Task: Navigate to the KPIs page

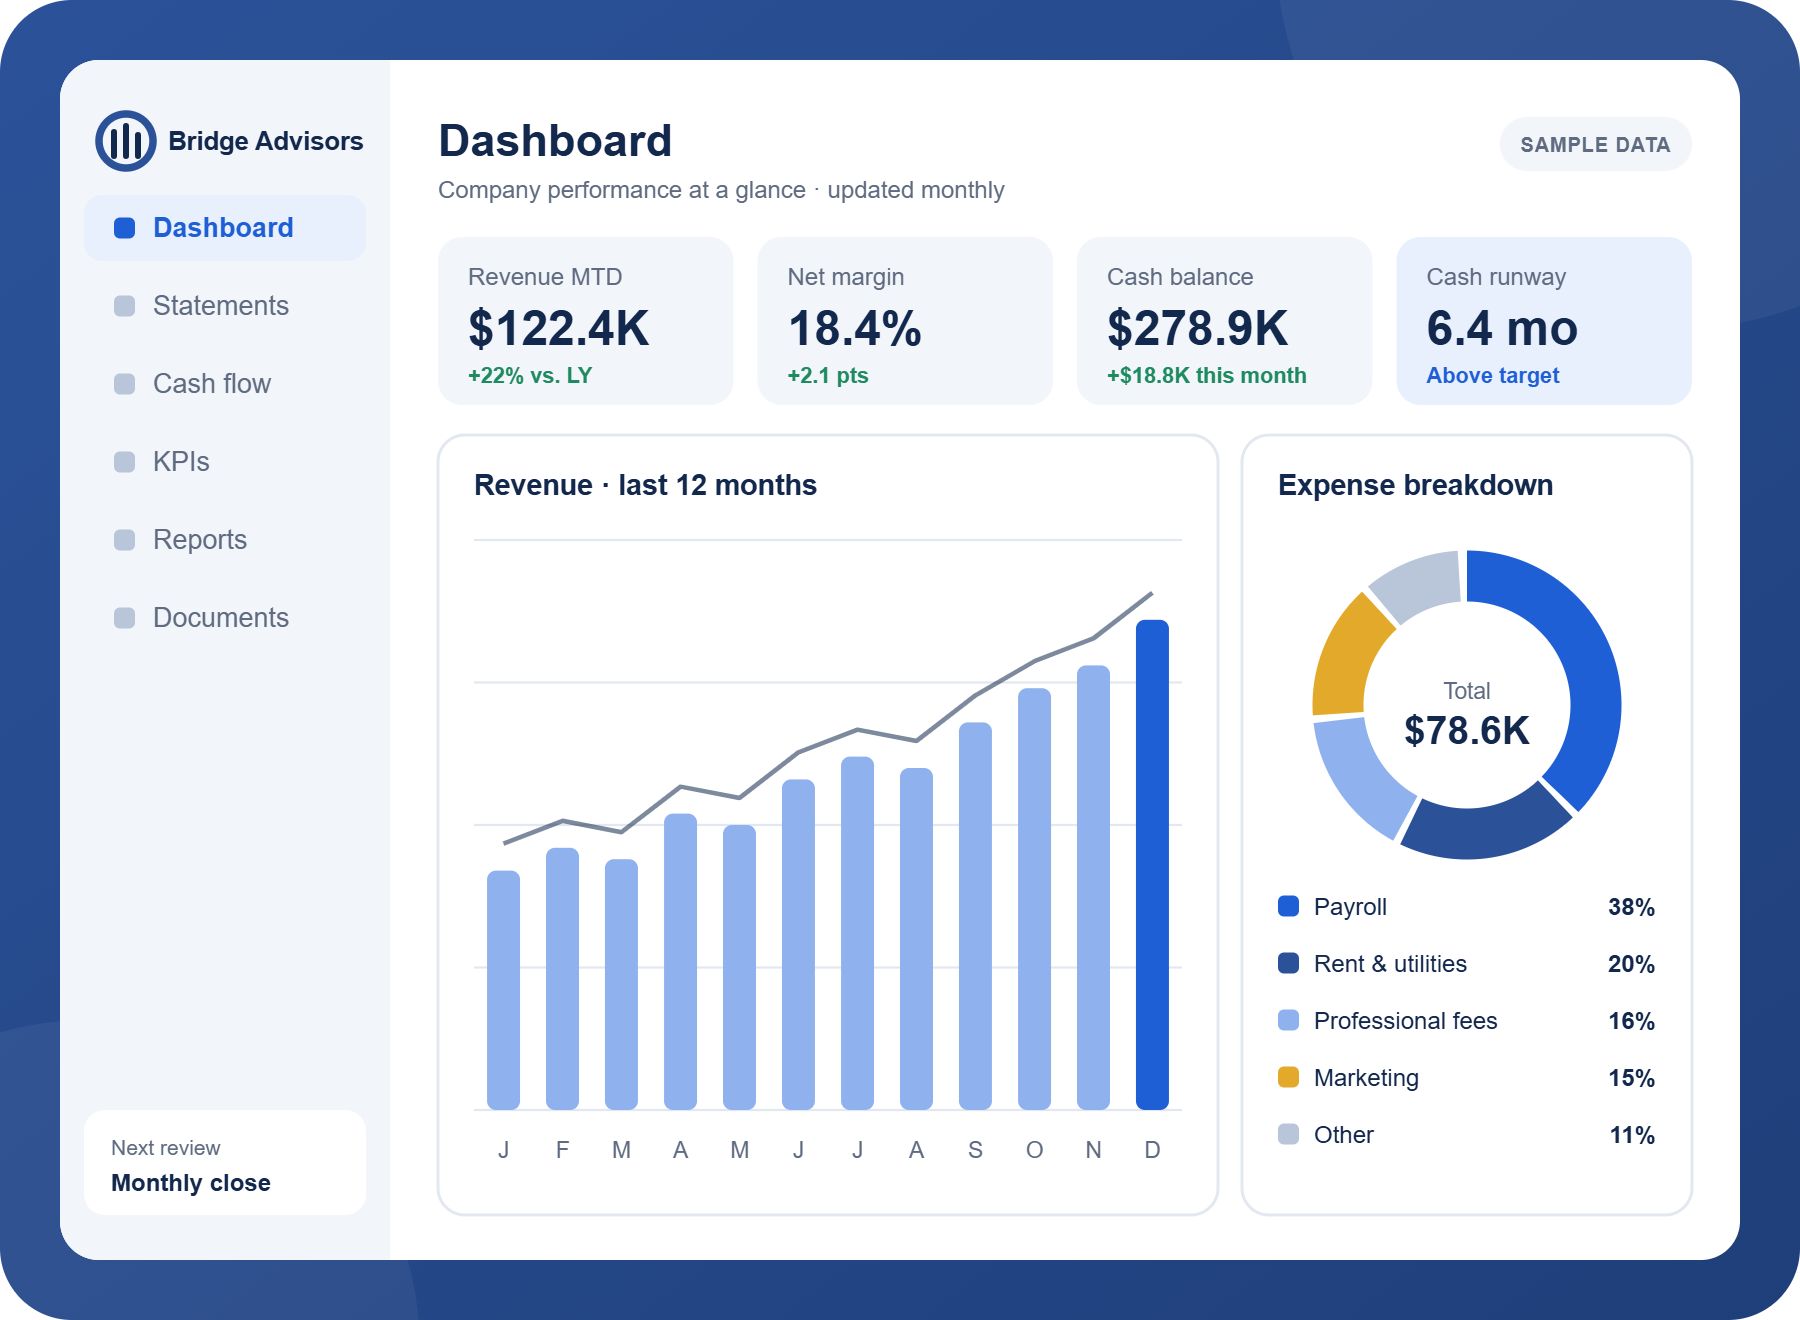Action: click(x=225, y=462)
